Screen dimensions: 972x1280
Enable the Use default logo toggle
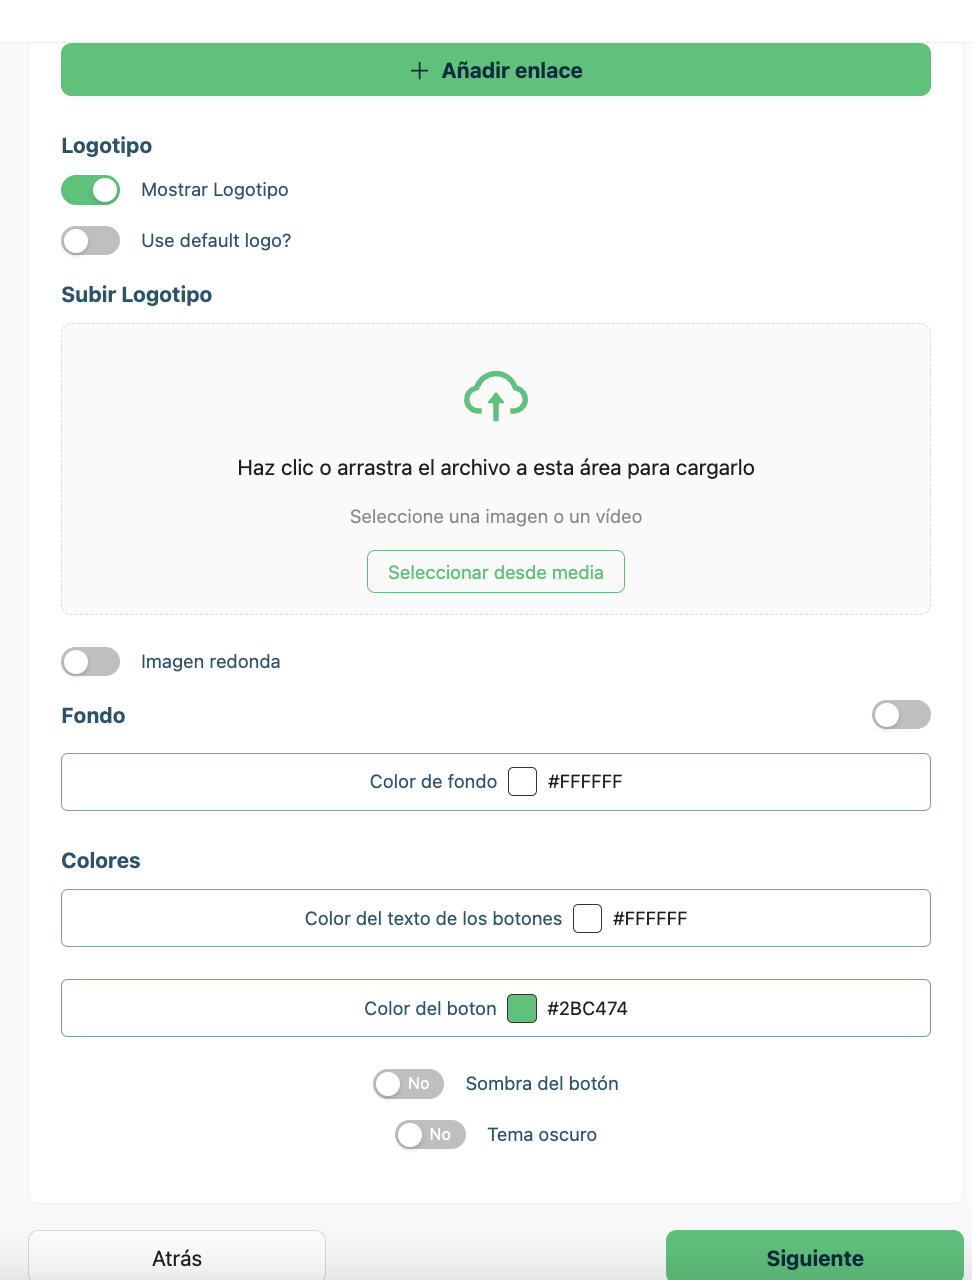(91, 241)
